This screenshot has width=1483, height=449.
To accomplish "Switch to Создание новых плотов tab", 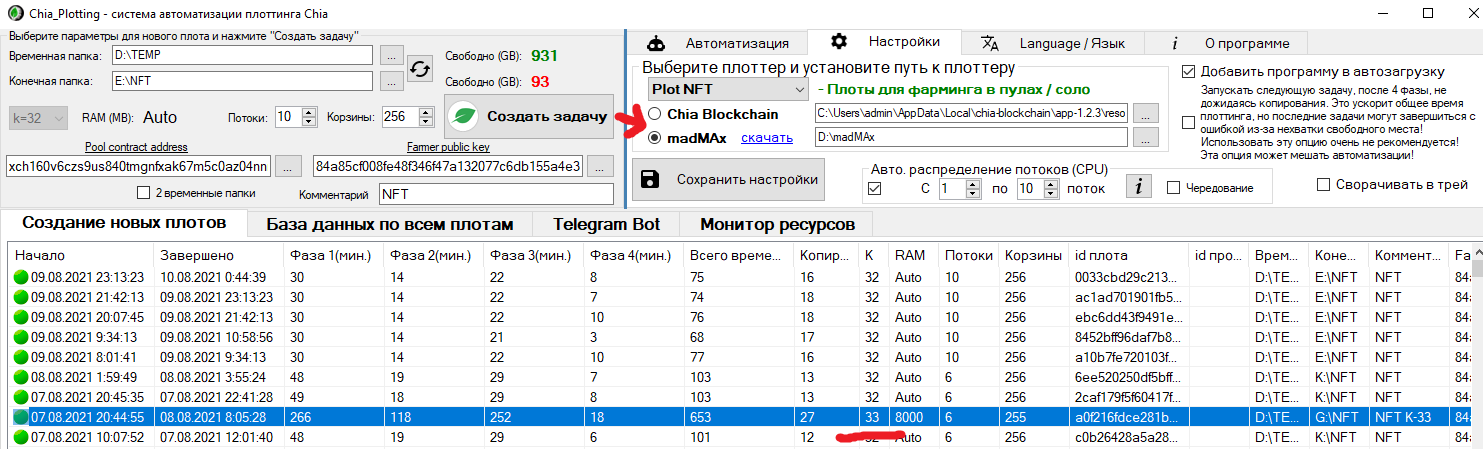I will (124, 223).
